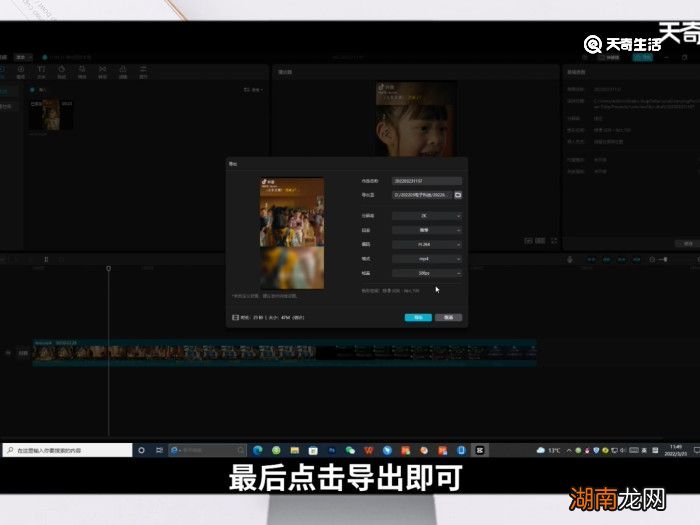Select the Audio tab in top toolbar
The height and width of the screenshot is (525, 700).
point(21,71)
